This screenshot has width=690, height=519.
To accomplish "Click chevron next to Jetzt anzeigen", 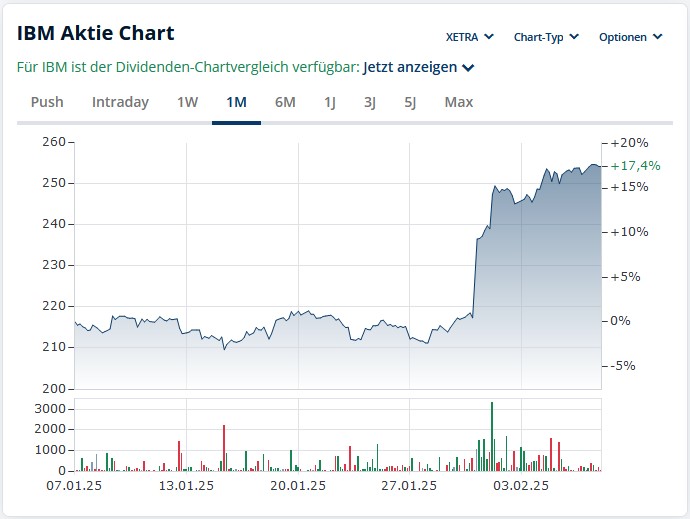I will point(468,68).
